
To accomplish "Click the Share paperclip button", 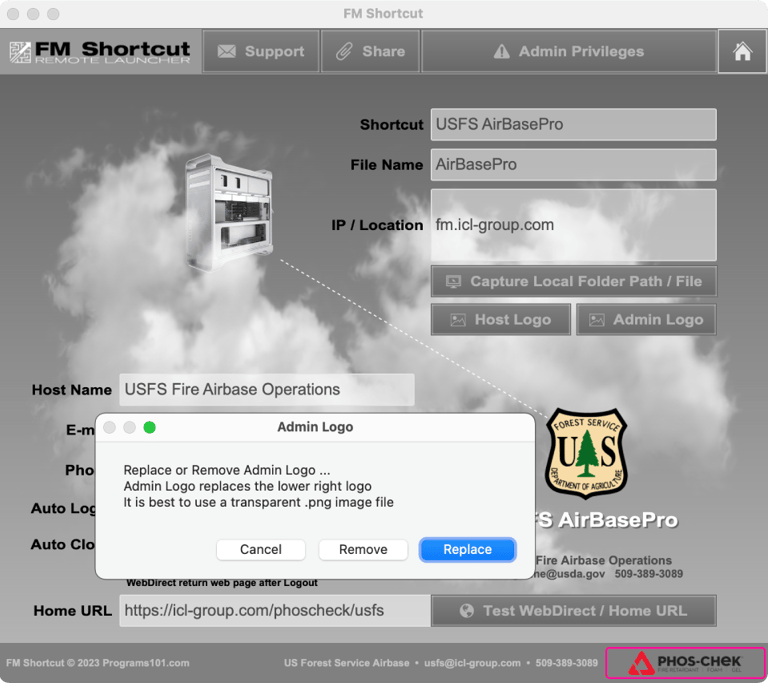I will (371, 51).
